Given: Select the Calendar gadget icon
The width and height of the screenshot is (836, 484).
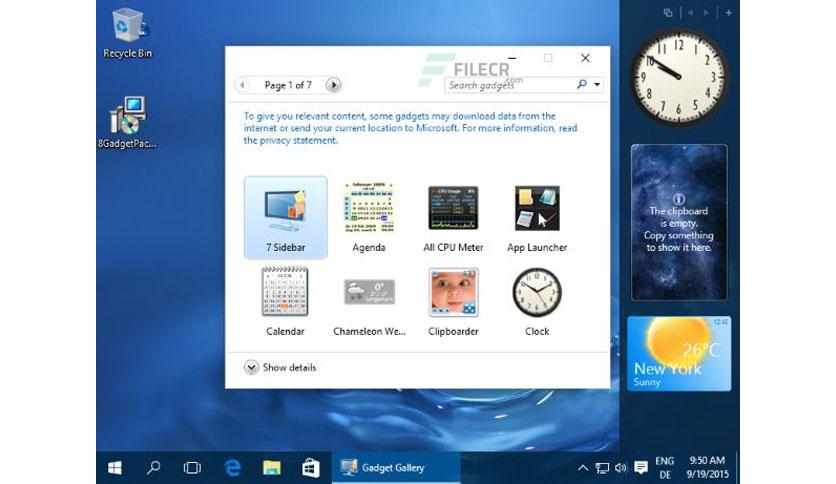Looking at the screenshot, I should pos(285,292).
